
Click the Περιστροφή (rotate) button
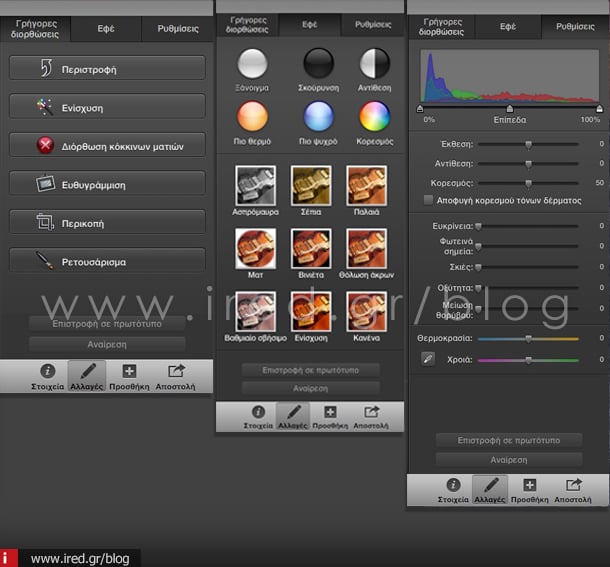tap(107, 68)
